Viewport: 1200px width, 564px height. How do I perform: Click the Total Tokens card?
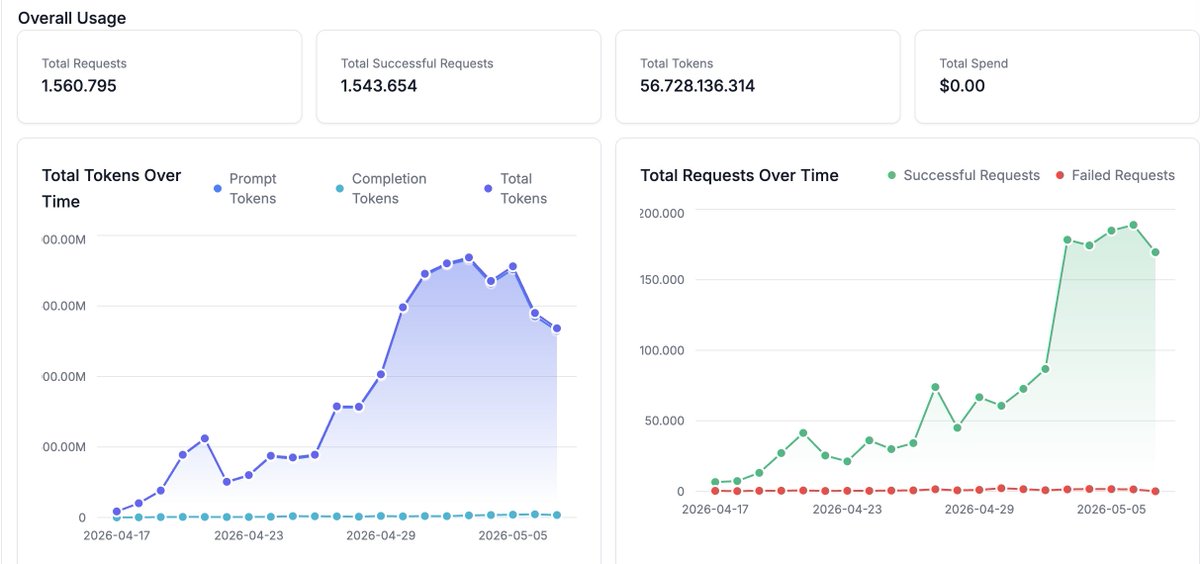click(x=758, y=77)
